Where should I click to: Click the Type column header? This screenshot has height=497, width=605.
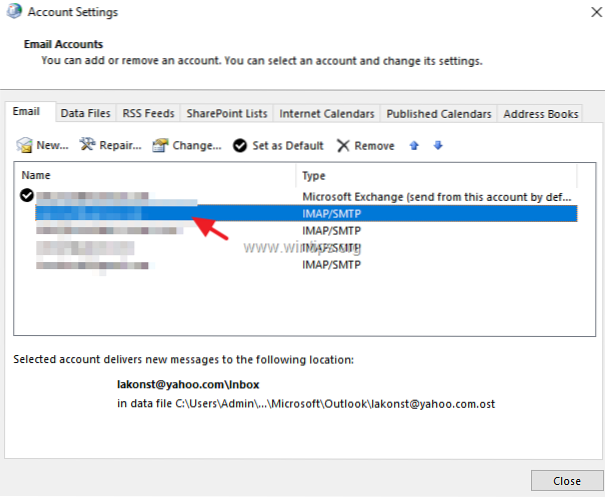click(x=437, y=176)
